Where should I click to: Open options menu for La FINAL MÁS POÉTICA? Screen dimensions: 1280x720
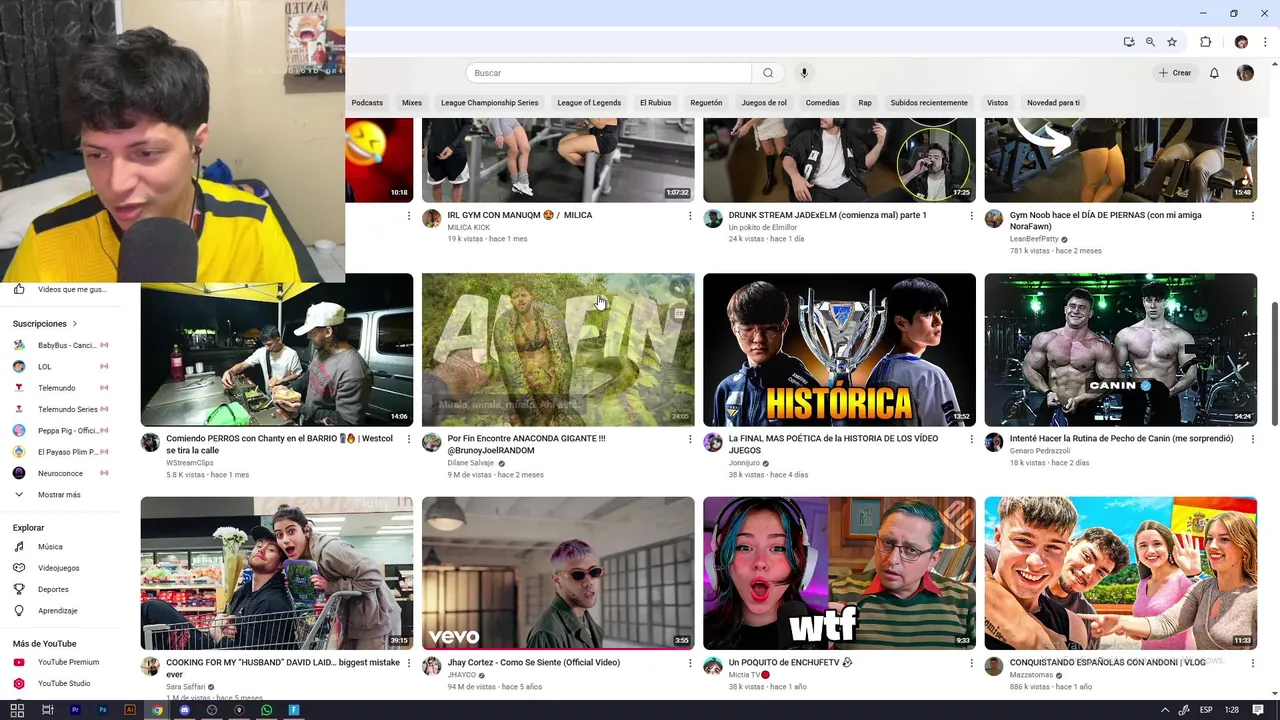click(971, 439)
